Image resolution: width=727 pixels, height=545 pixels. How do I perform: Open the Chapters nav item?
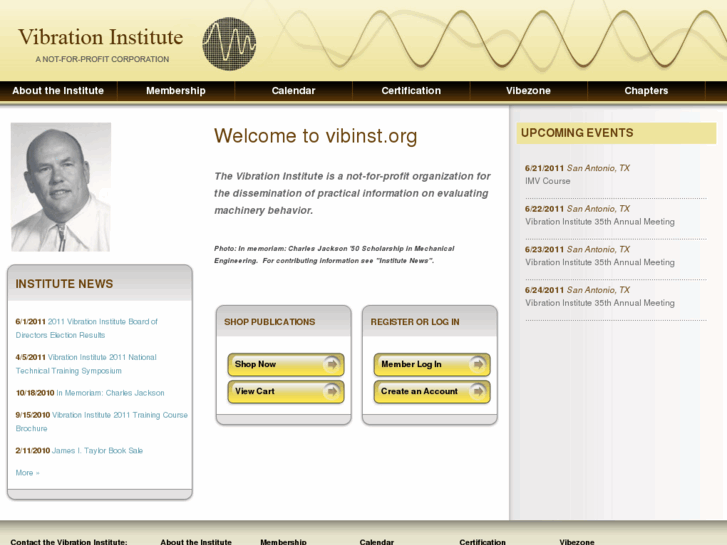[x=646, y=91]
